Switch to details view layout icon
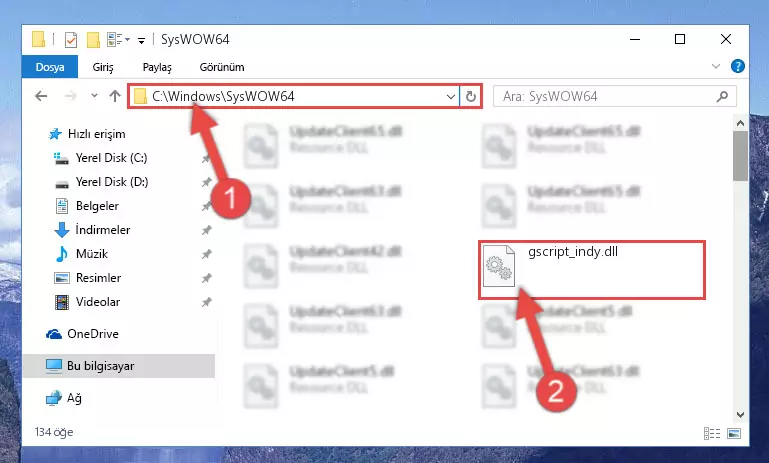 coord(712,434)
